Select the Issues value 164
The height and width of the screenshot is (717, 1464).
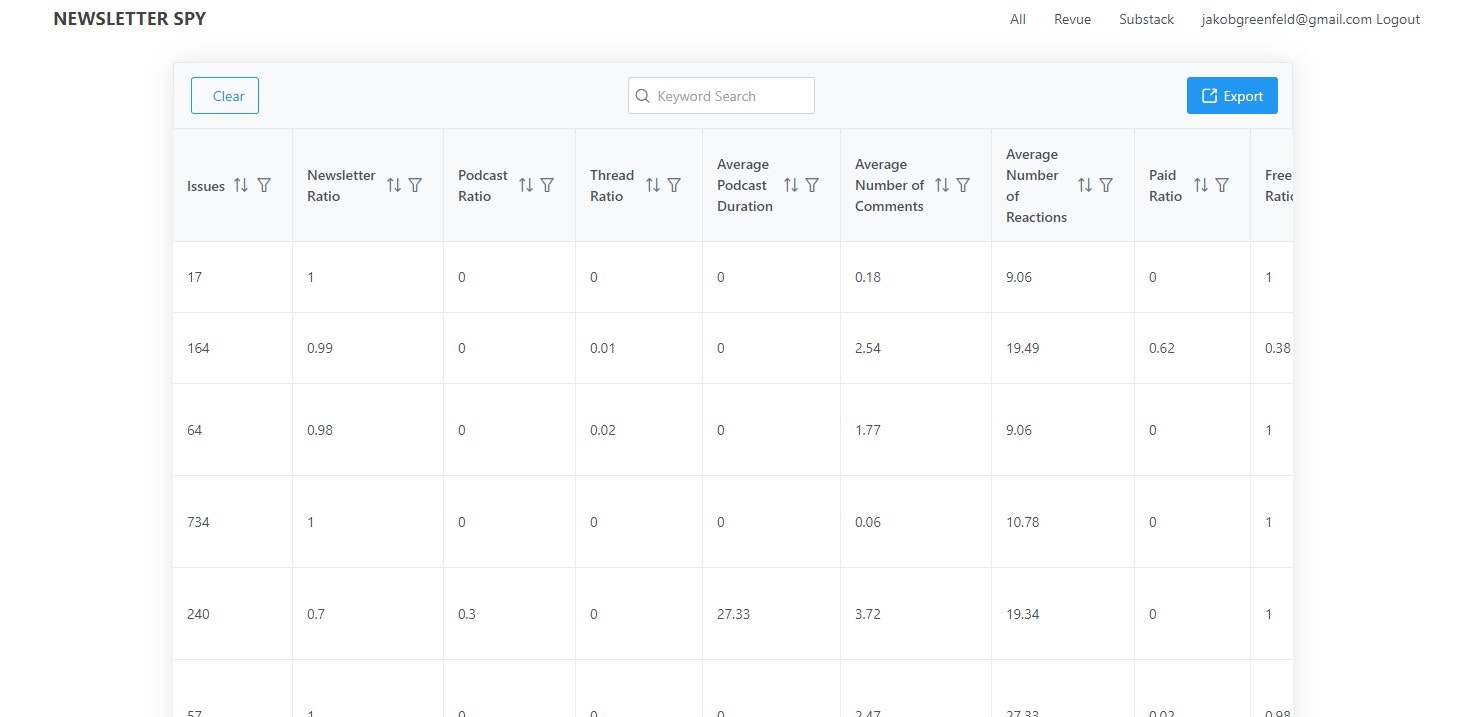pos(198,348)
